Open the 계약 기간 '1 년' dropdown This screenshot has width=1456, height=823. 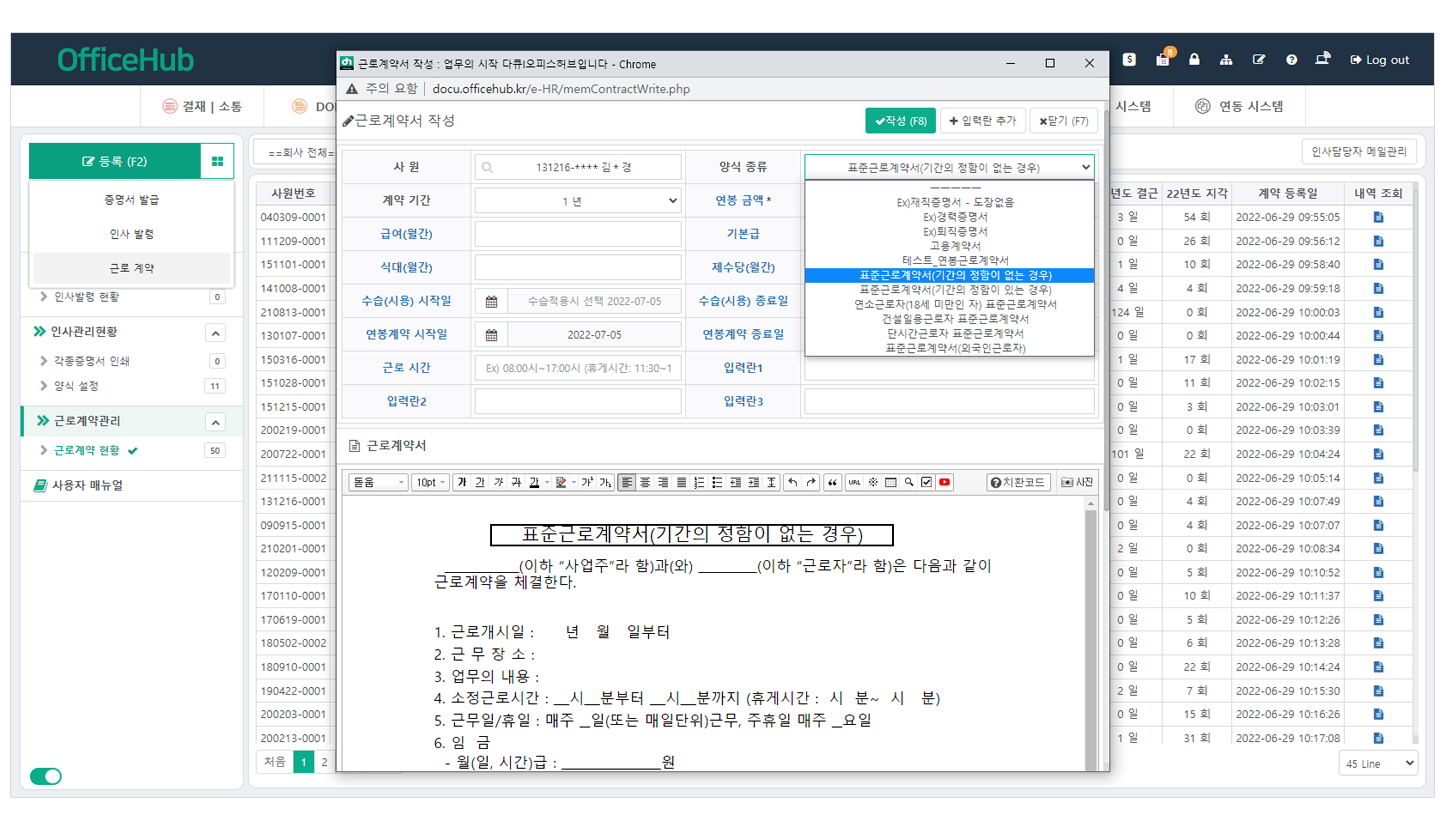coord(578,201)
